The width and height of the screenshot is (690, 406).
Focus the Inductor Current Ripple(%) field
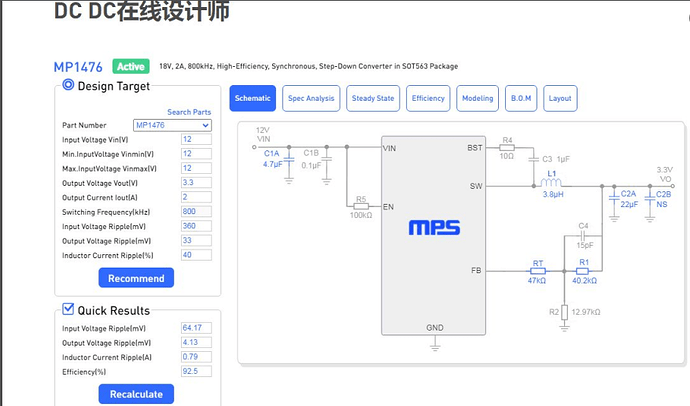[x=196, y=255]
